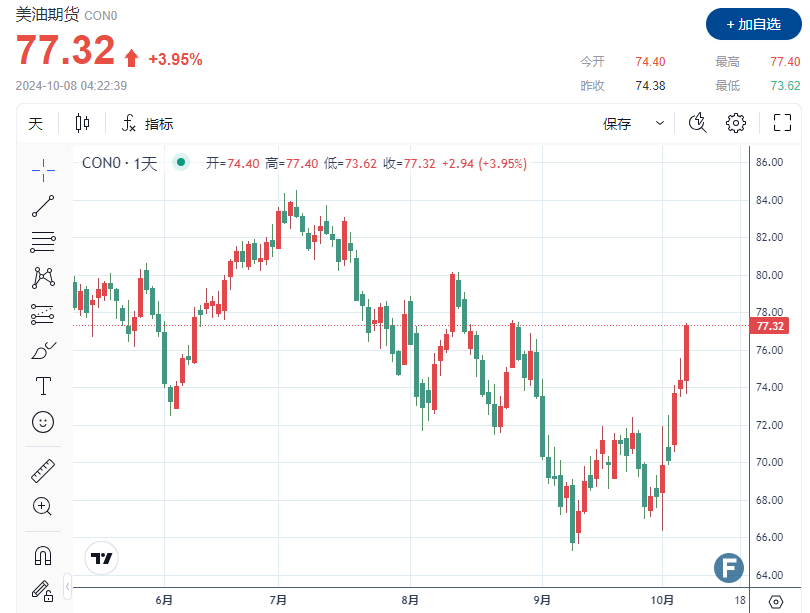Screen dimensions: 810x613
Task: Toggle lock all drawing tools
Action: coord(43,590)
